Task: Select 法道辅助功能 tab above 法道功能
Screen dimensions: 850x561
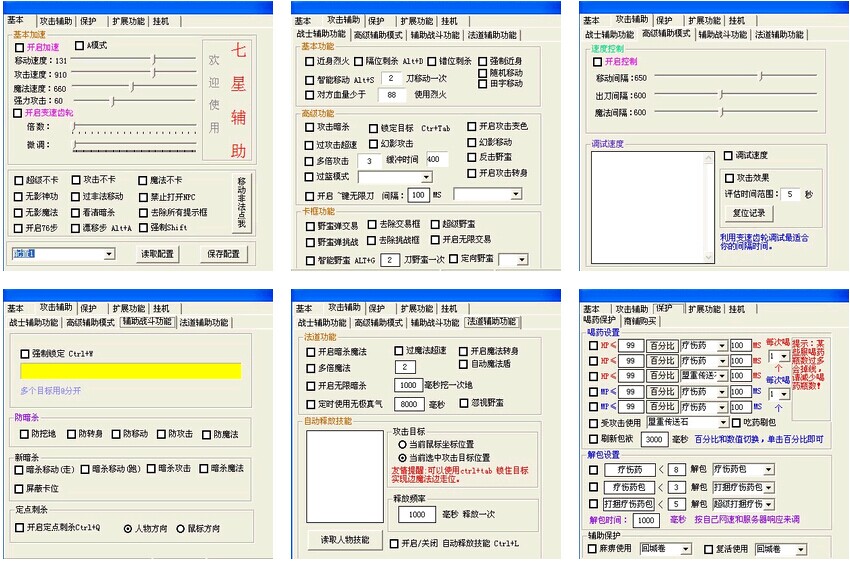Action: click(x=492, y=321)
